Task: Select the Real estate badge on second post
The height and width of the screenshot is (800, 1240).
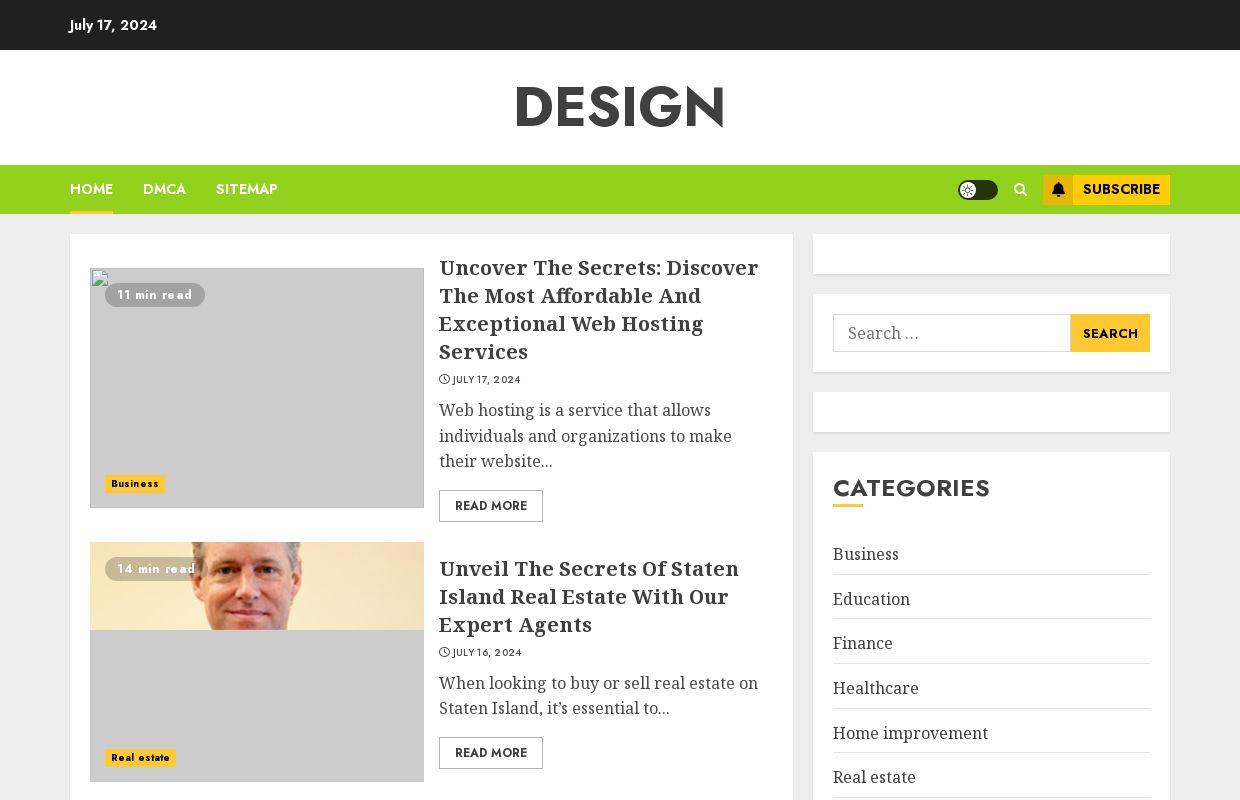Action: (x=140, y=758)
